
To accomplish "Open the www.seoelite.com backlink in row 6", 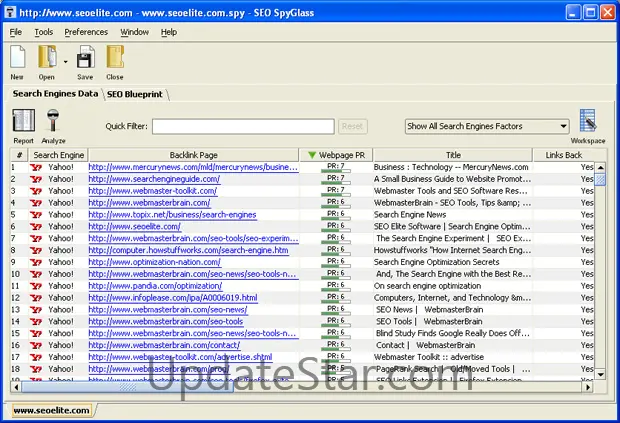I will 134,227.
